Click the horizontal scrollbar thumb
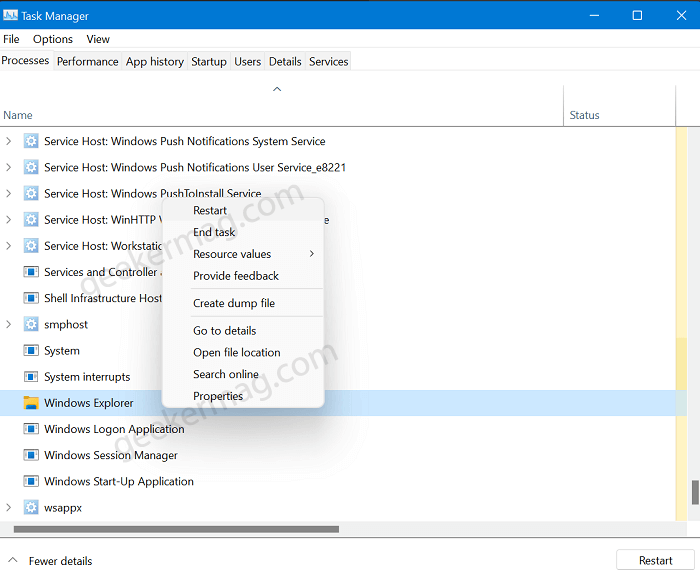Screen dimensions: 700x575 176,529
